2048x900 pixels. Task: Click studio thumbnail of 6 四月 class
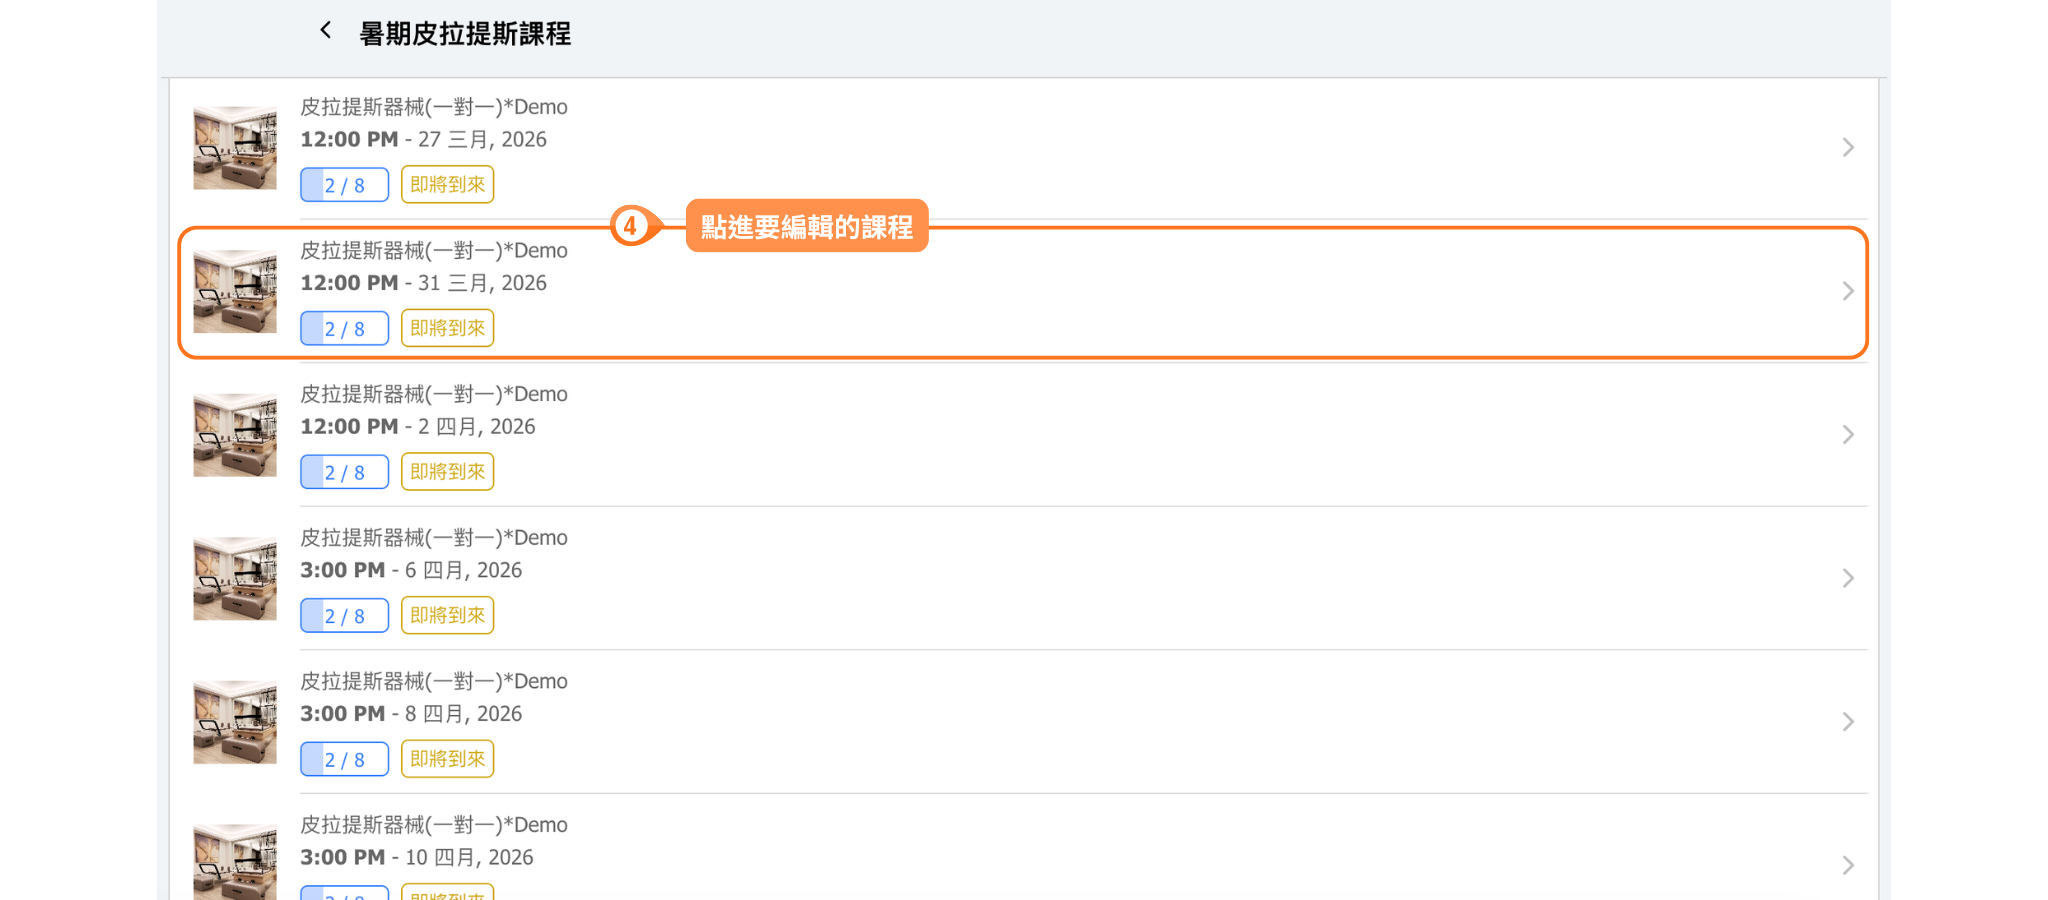point(235,578)
